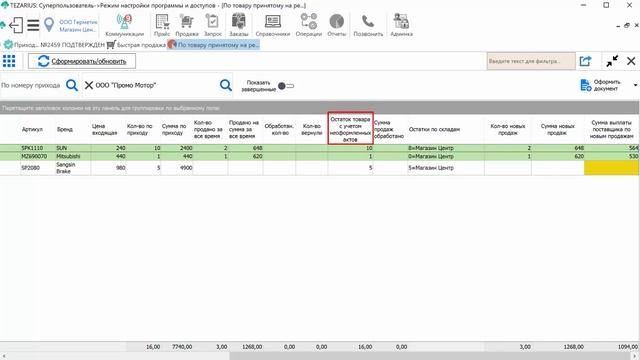Select the location pin icon
The width and height of the screenshot is (640, 360).
pyautogui.click(x=49, y=25)
